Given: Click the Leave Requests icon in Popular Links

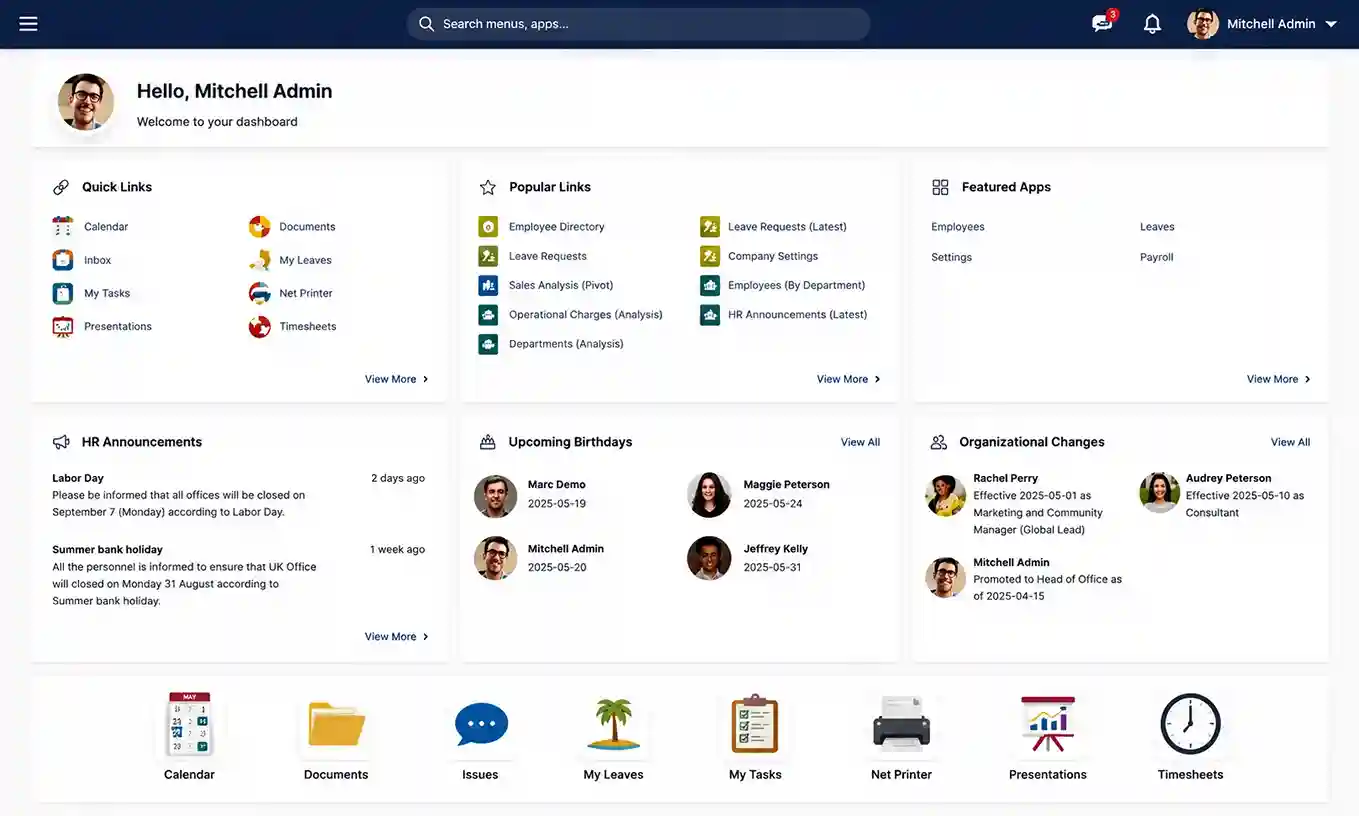Looking at the screenshot, I should coord(488,256).
